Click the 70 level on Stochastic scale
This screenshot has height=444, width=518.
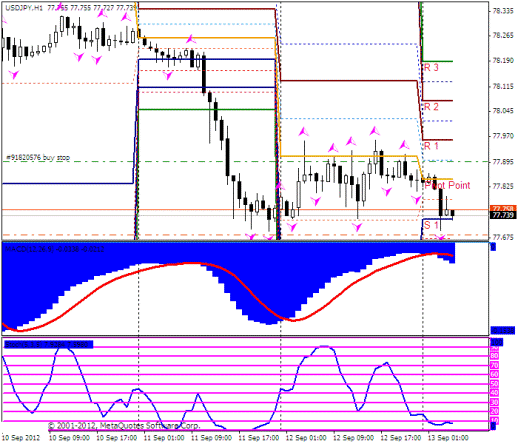[495, 365]
